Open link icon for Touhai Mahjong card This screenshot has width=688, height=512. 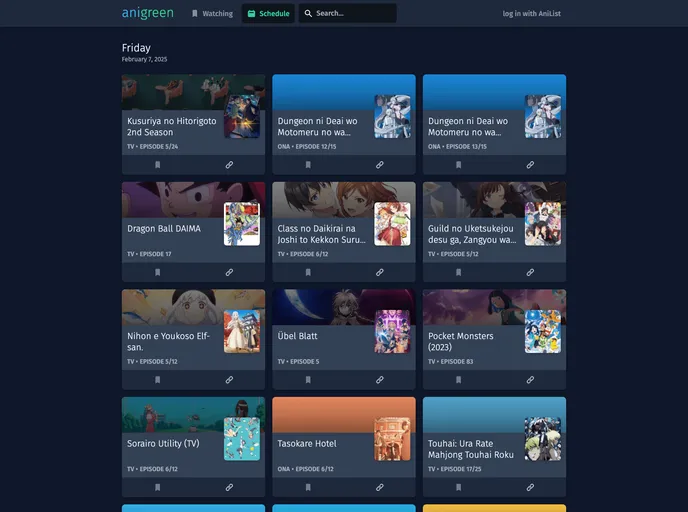pos(530,487)
